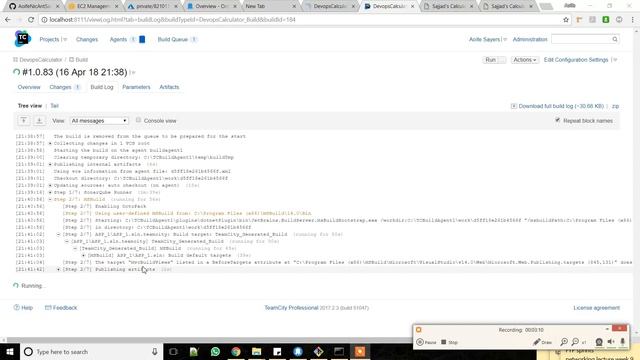Expand the Projects menu arrow
This screenshot has width=640, height=360.
pos(65,40)
